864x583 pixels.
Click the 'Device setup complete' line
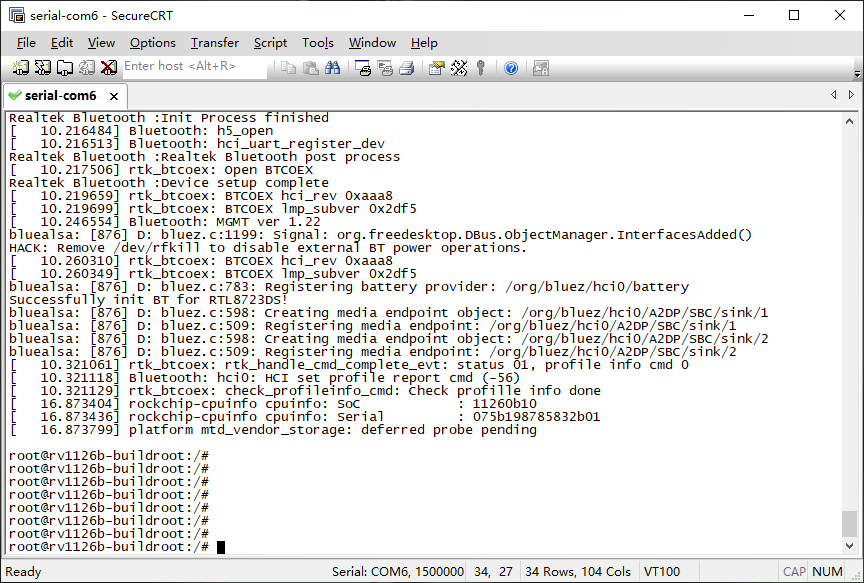[169, 183]
